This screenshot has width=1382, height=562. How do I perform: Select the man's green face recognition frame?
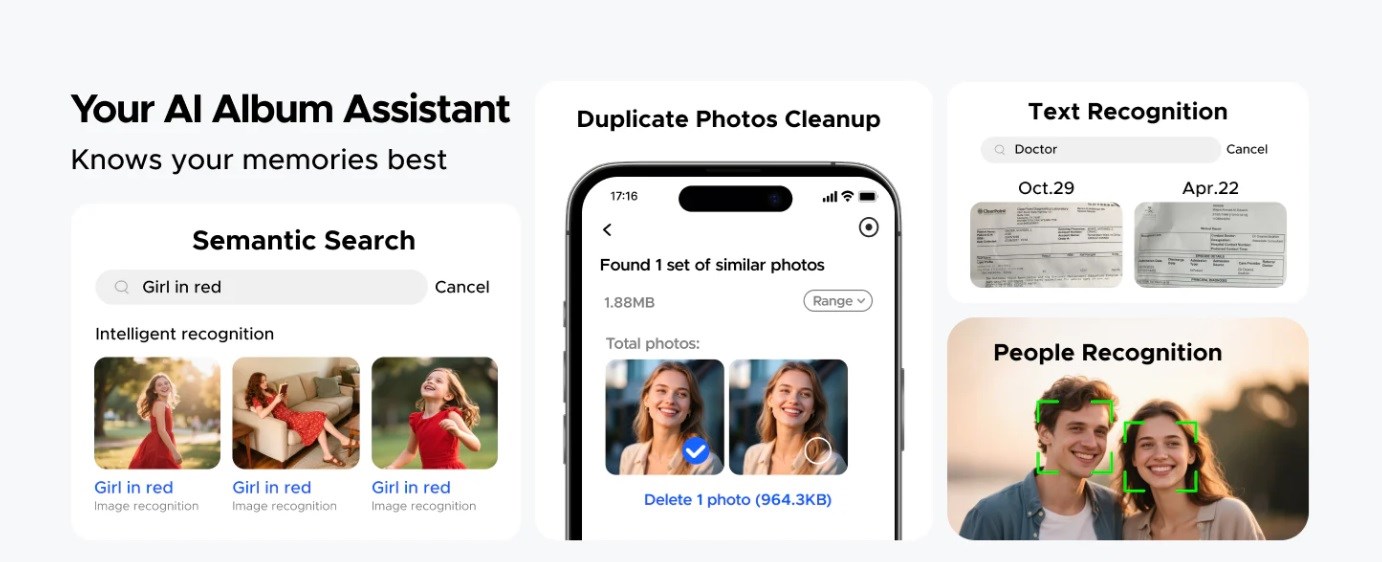click(1075, 437)
